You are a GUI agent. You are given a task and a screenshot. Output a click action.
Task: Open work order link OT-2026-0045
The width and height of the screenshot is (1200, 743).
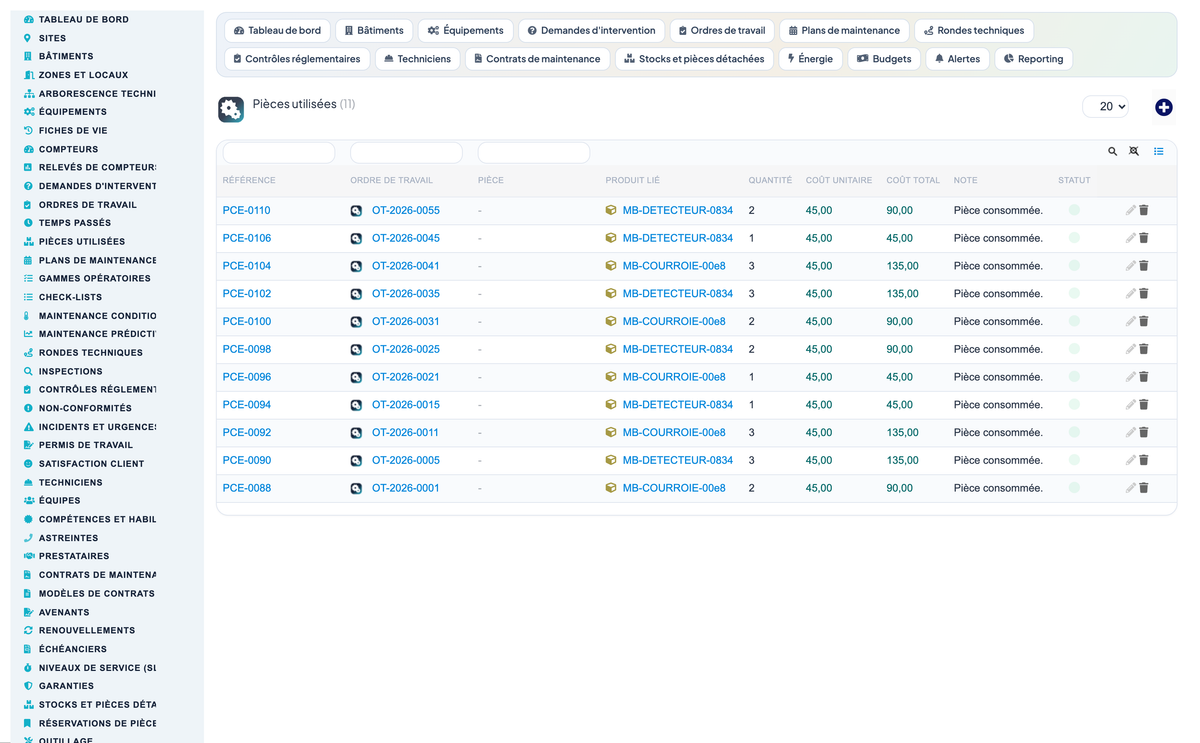(406, 238)
